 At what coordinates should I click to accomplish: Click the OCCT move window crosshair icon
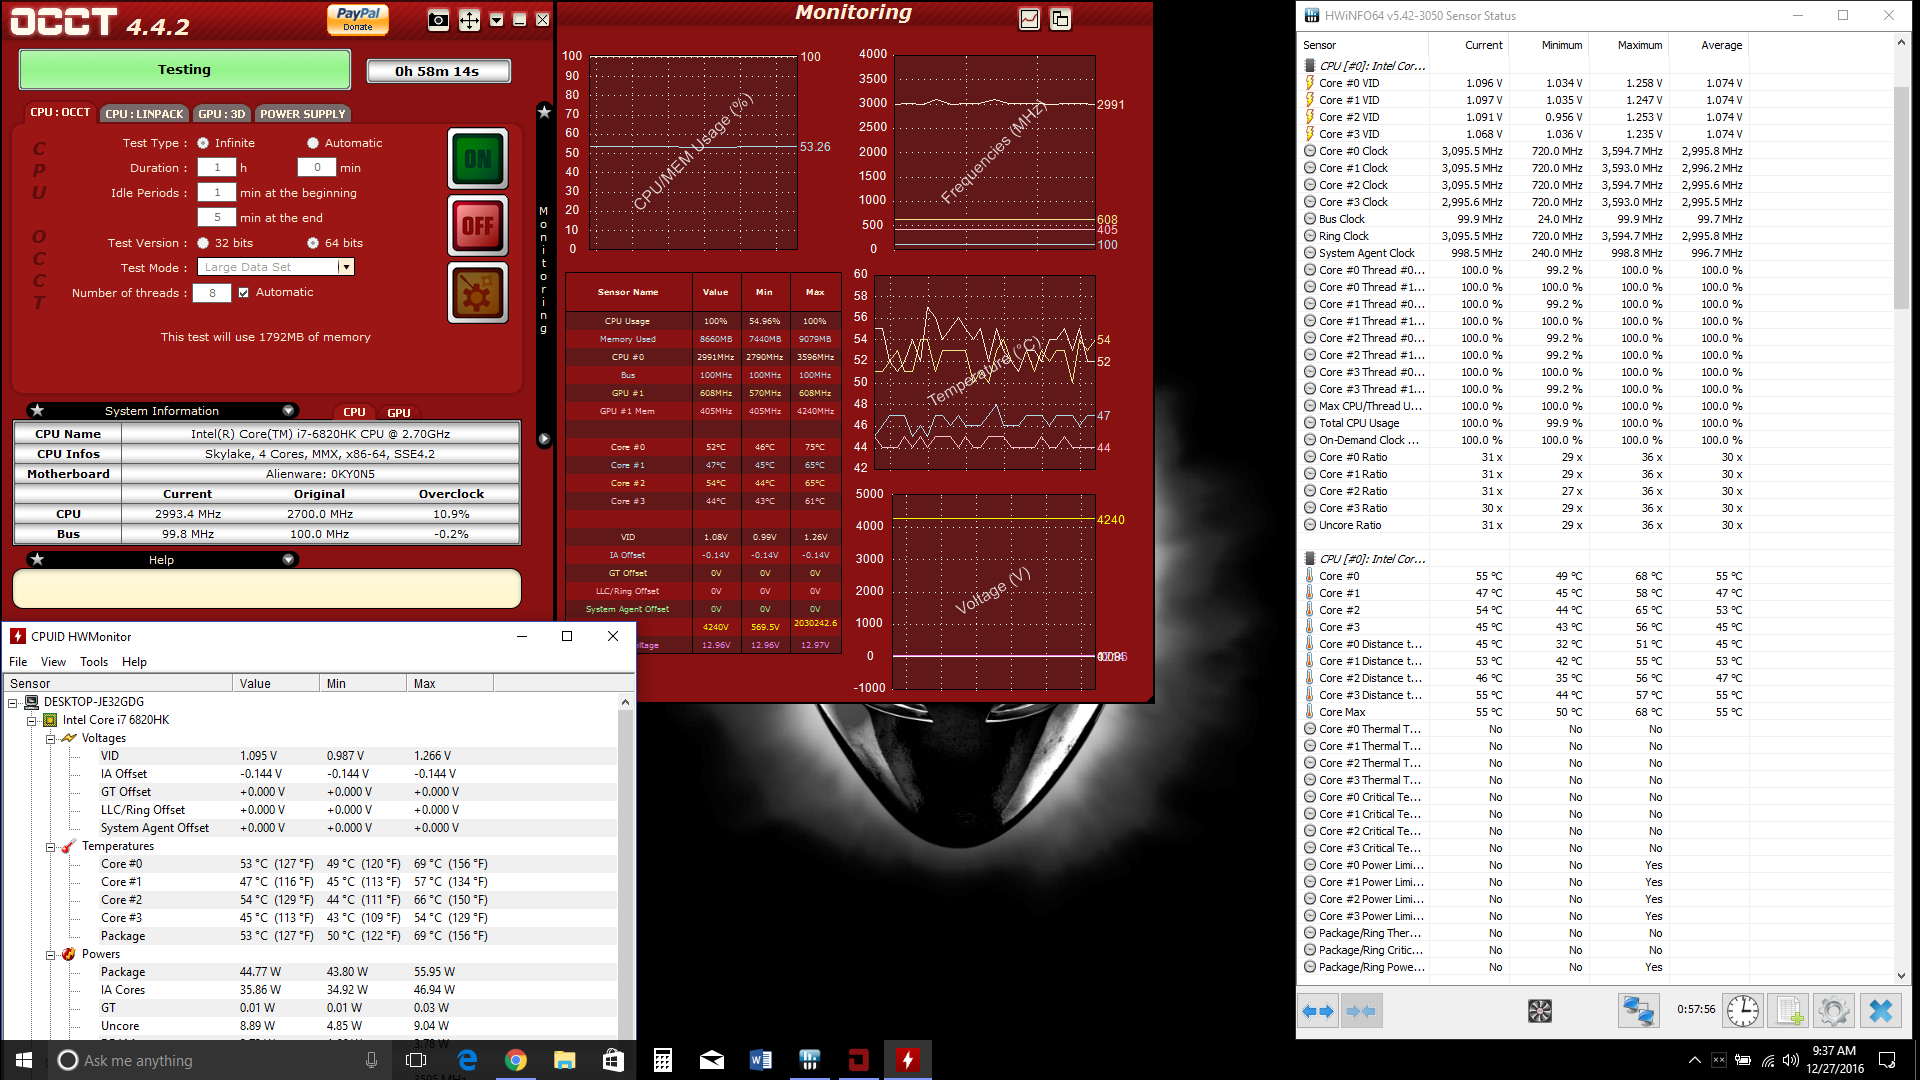click(x=469, y=20)
